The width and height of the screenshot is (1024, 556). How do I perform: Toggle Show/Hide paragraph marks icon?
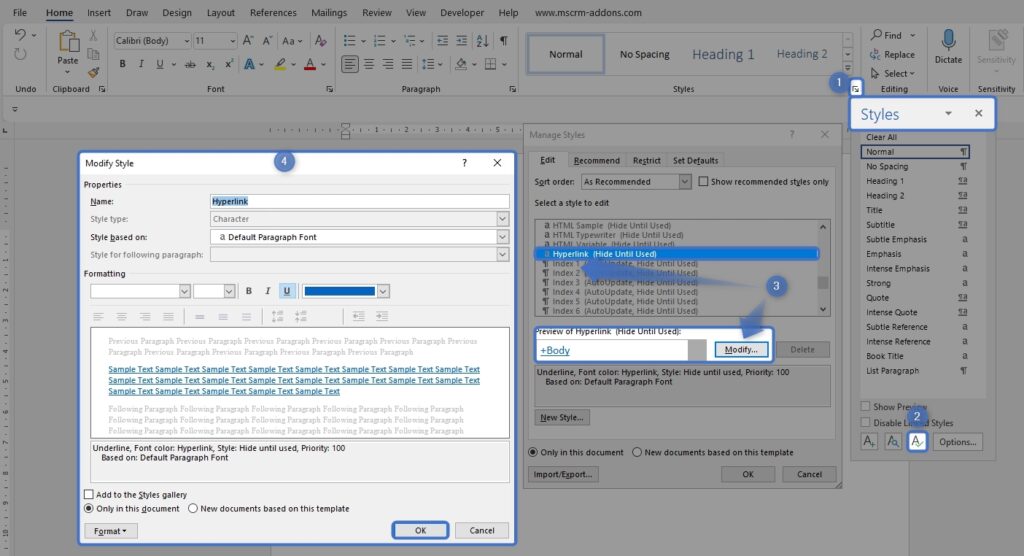coord(504,41)
